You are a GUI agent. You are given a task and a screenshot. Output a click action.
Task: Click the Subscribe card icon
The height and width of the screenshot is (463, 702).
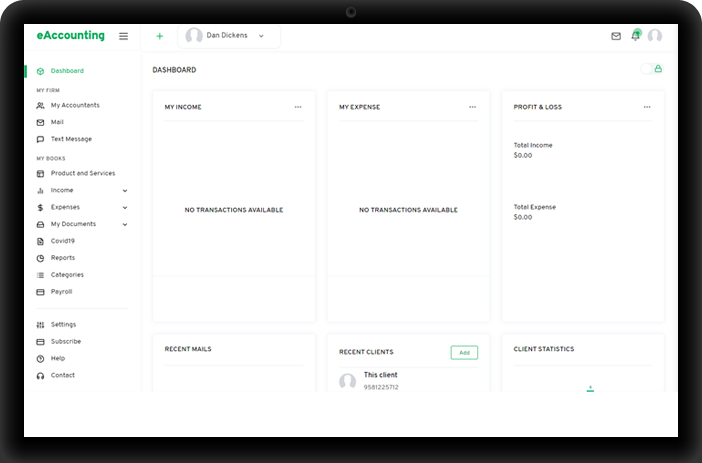click(40, 342)
